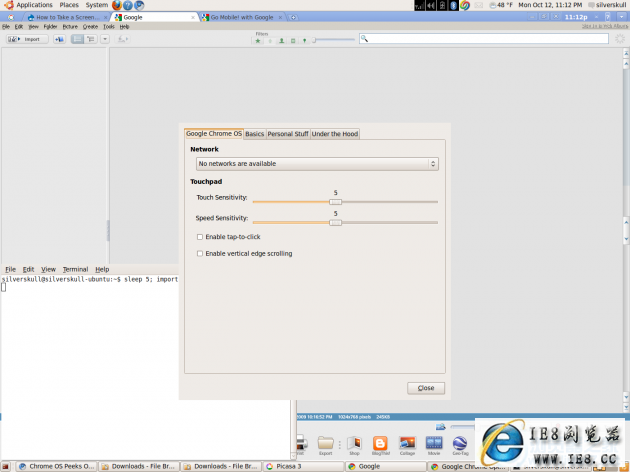This screenshot has height=472, width=630.
Task: Open the blue Help icon in top panel
Action: [128, 5]
